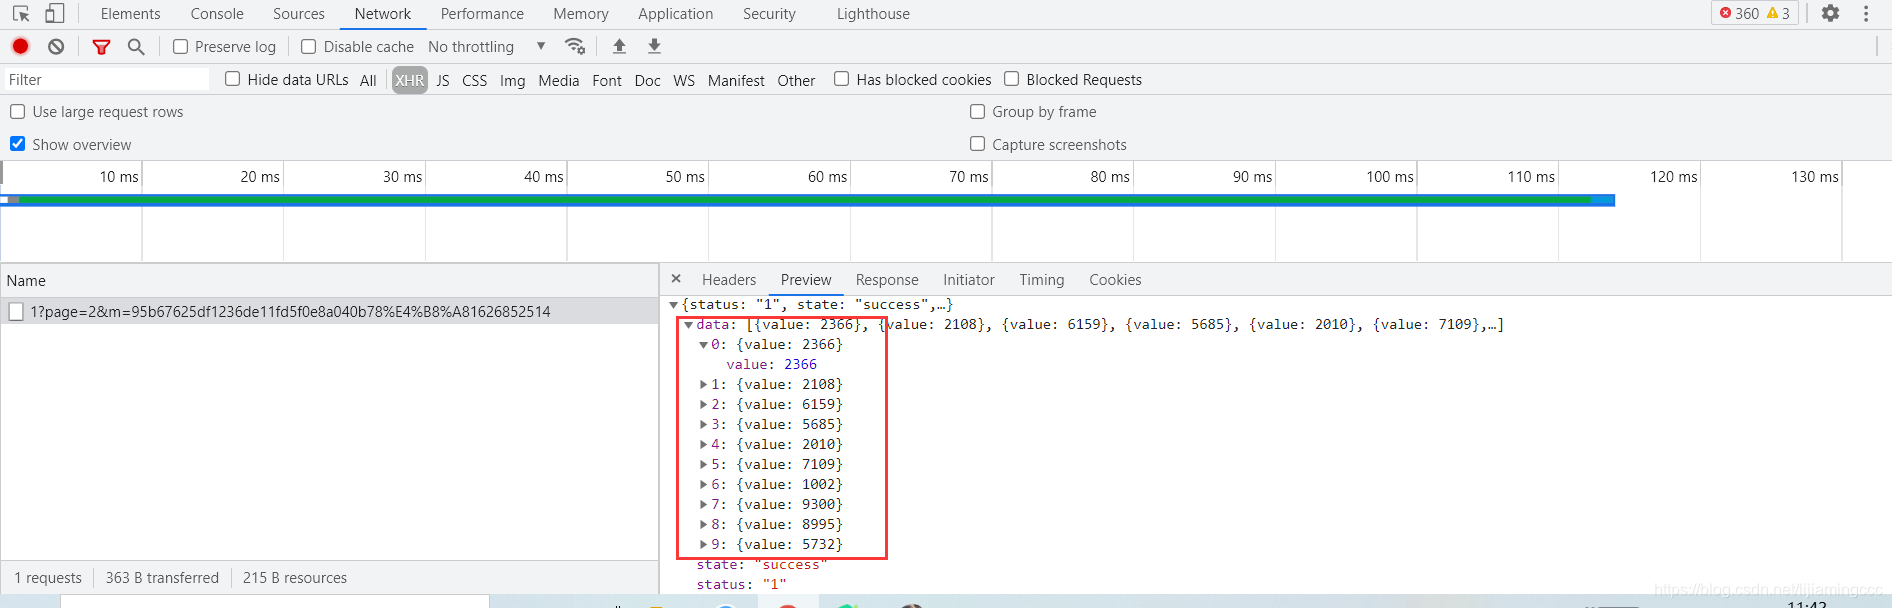Switch to the Console panel
1892x608 pixels.
pos(217,14)
